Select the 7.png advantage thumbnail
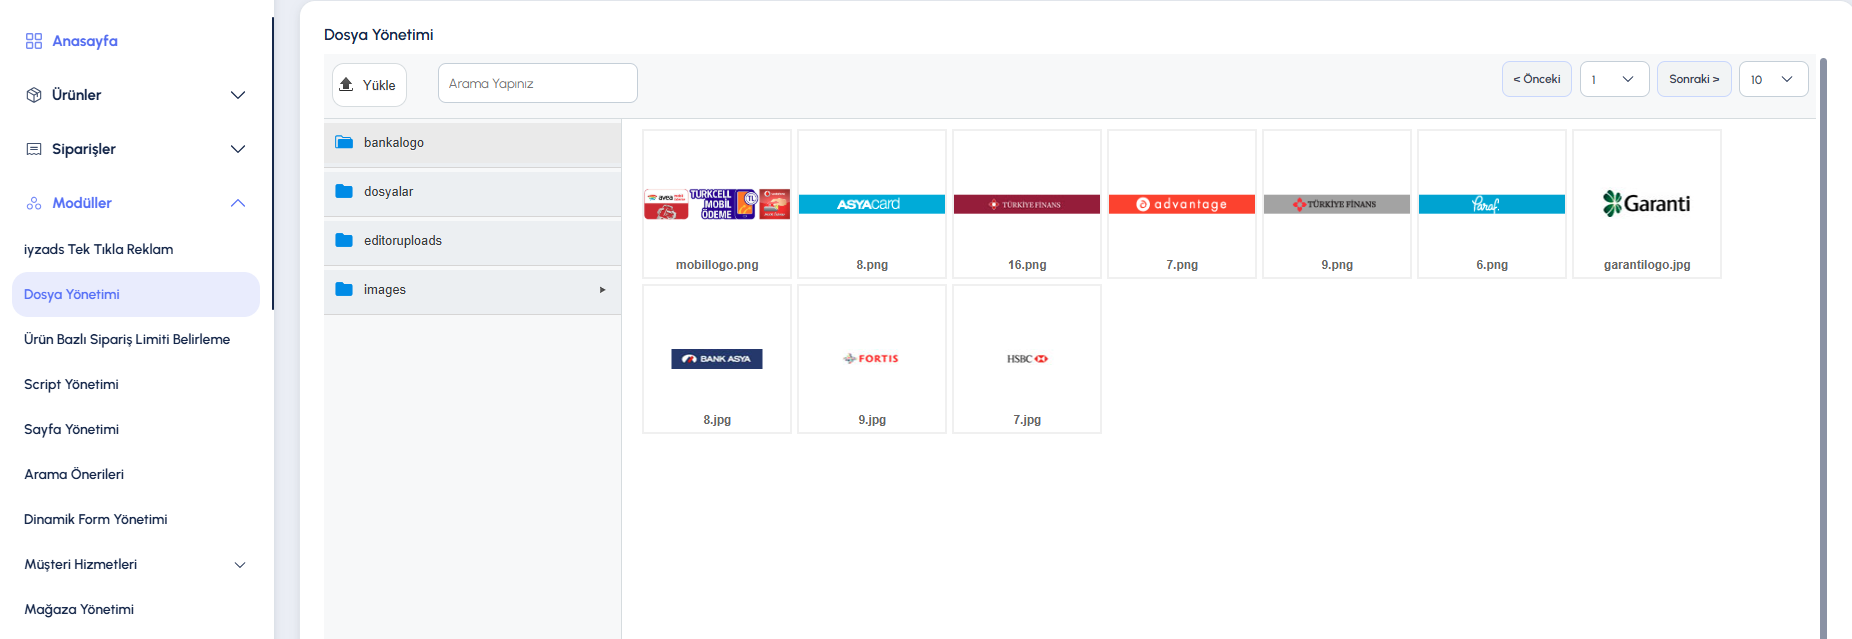 click(1182, 204)
